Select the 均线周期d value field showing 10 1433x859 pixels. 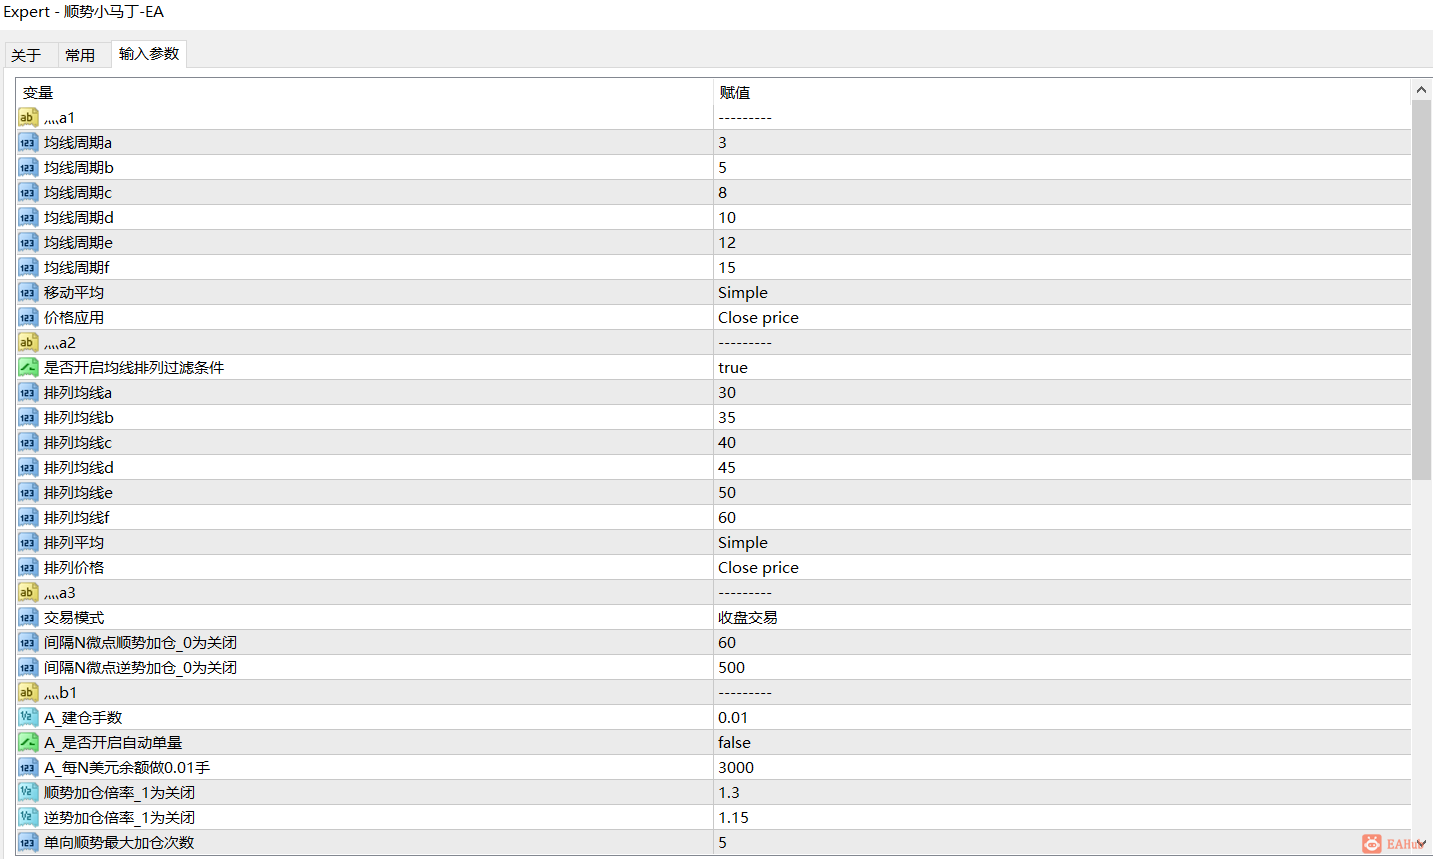[1060, 217]
